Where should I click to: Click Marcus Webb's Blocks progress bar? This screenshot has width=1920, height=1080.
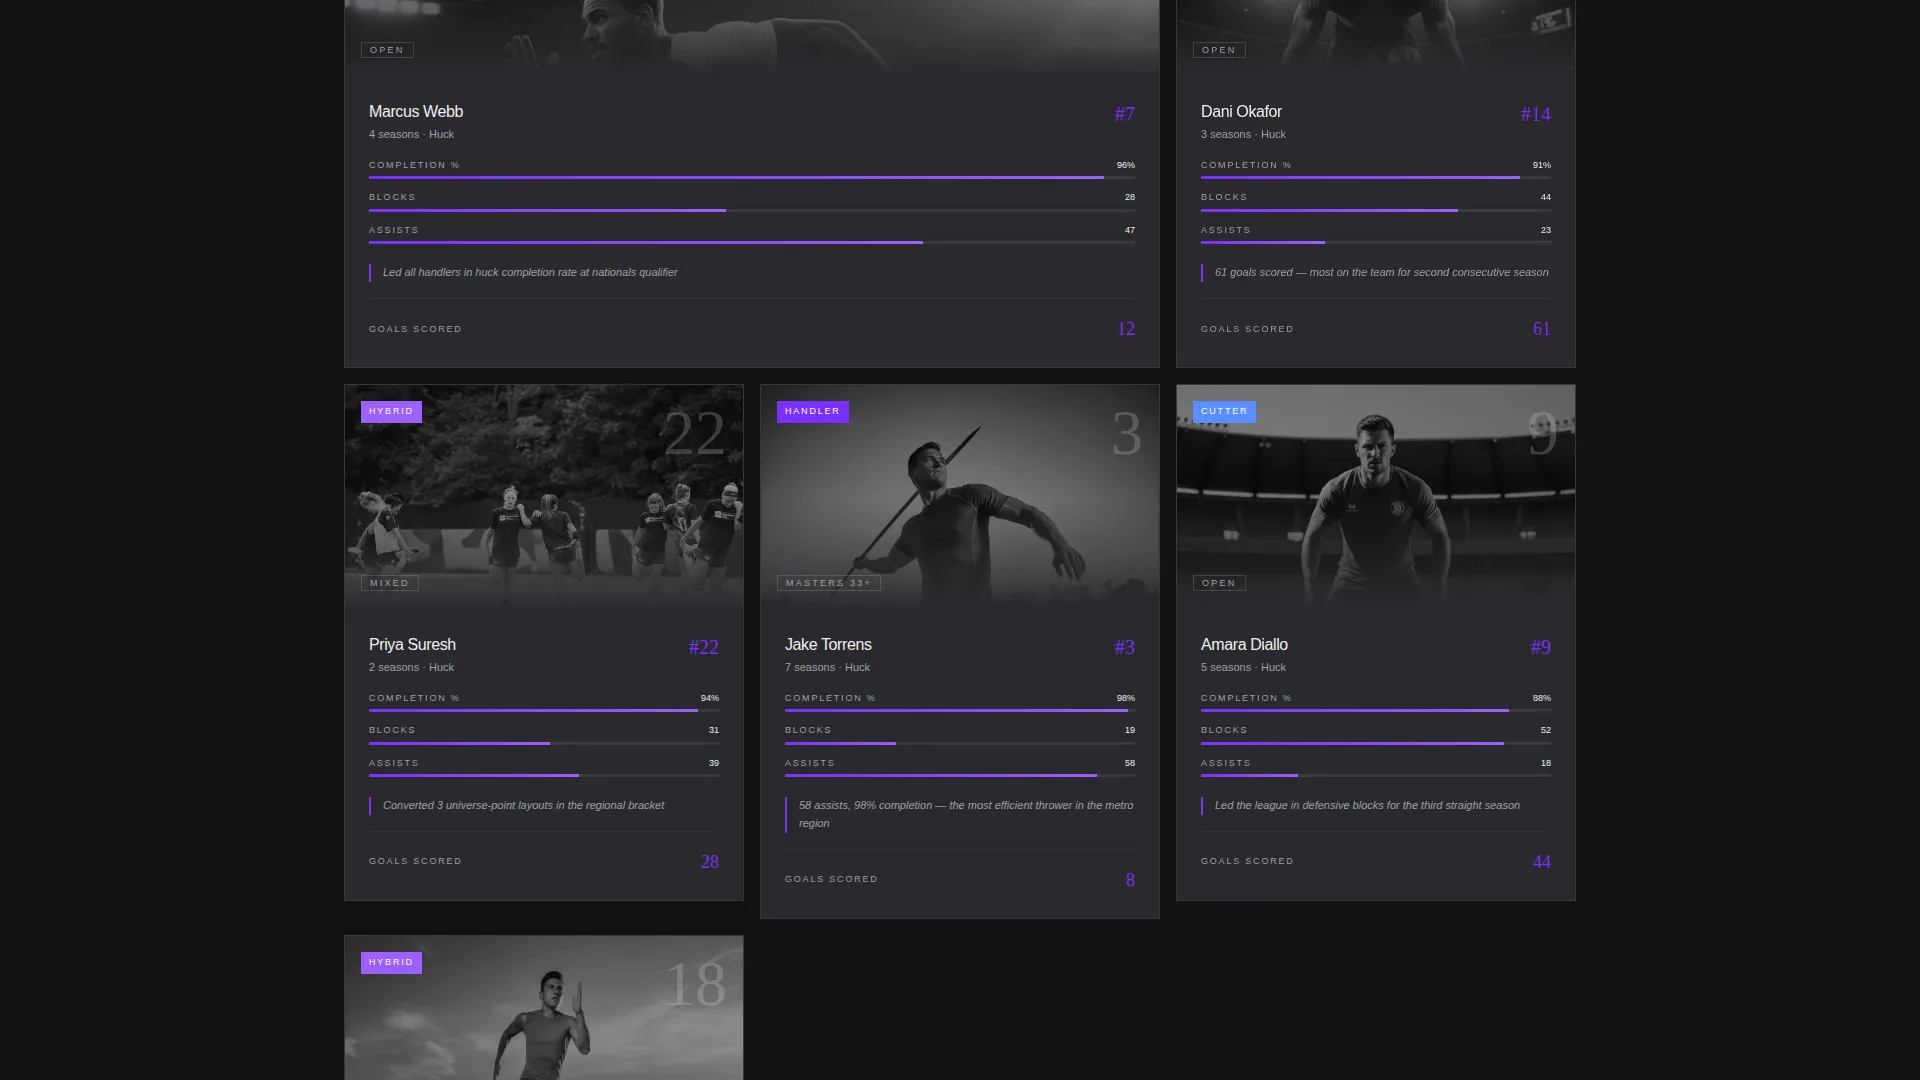point(752,210)
